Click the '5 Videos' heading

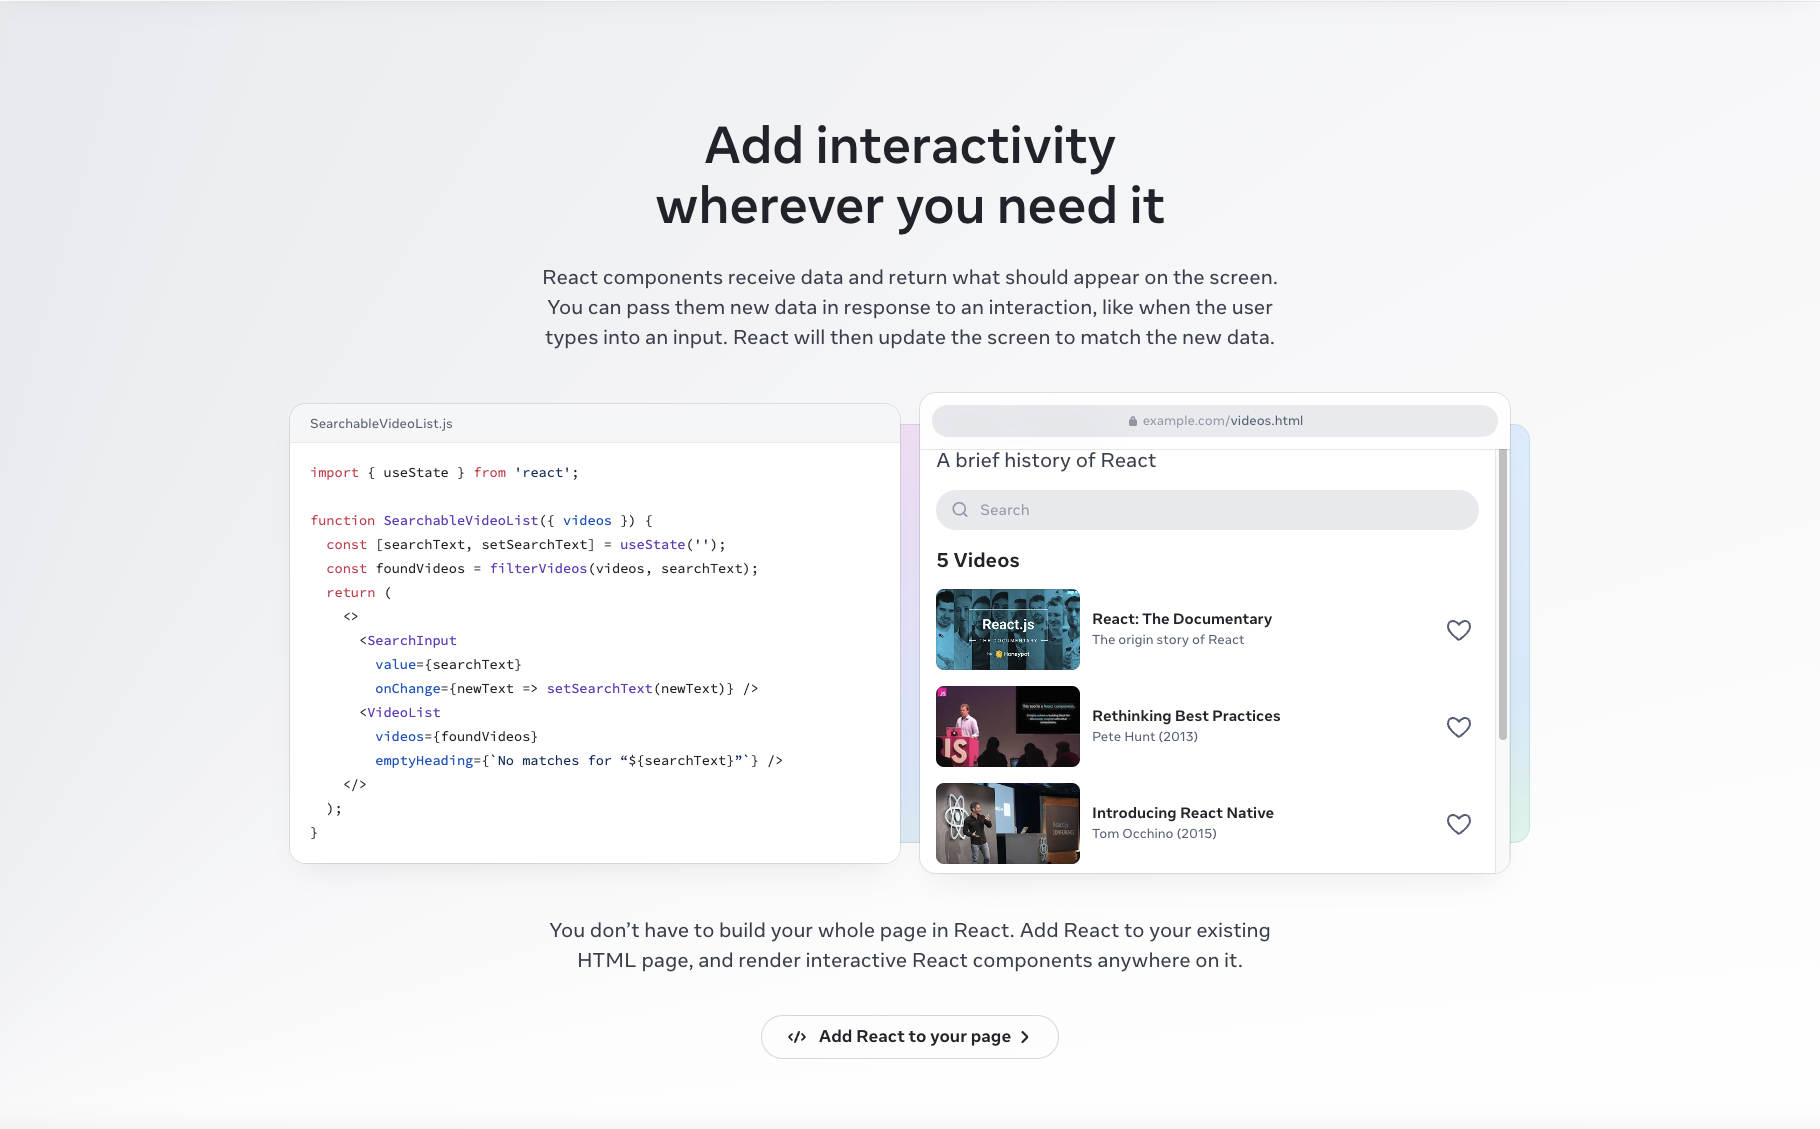(x=978, y=561)
